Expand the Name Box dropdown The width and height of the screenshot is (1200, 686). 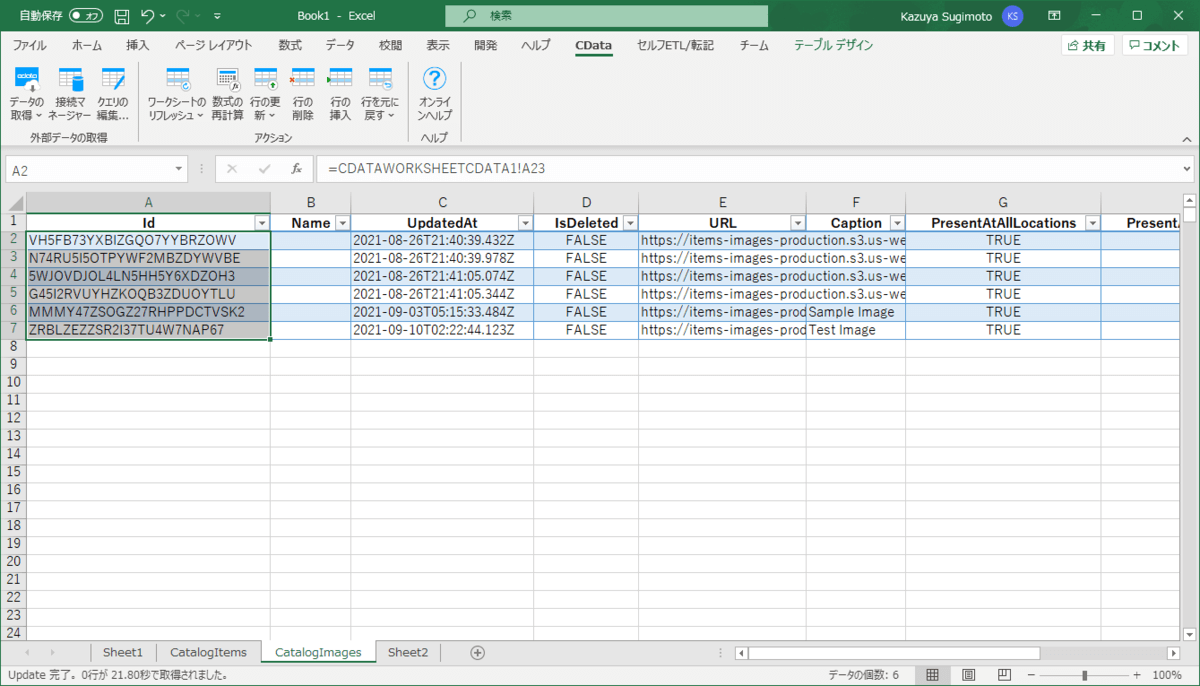[x=179, y=170]
